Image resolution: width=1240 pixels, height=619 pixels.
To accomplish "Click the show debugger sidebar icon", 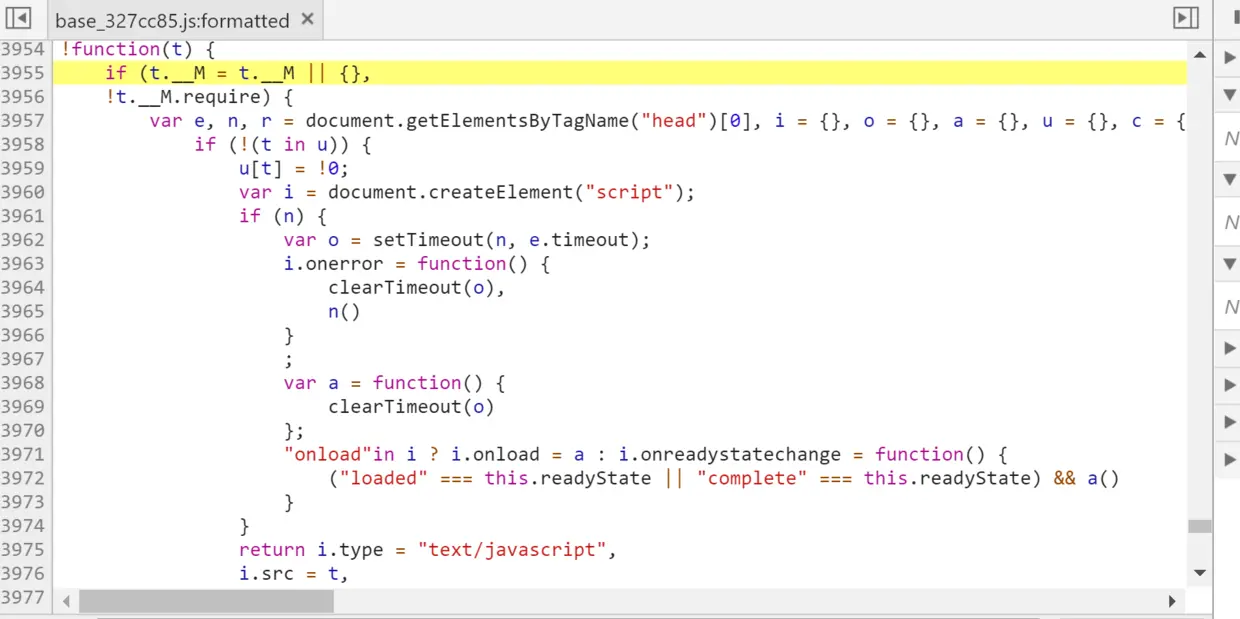I will click(x=1186, y=18).
